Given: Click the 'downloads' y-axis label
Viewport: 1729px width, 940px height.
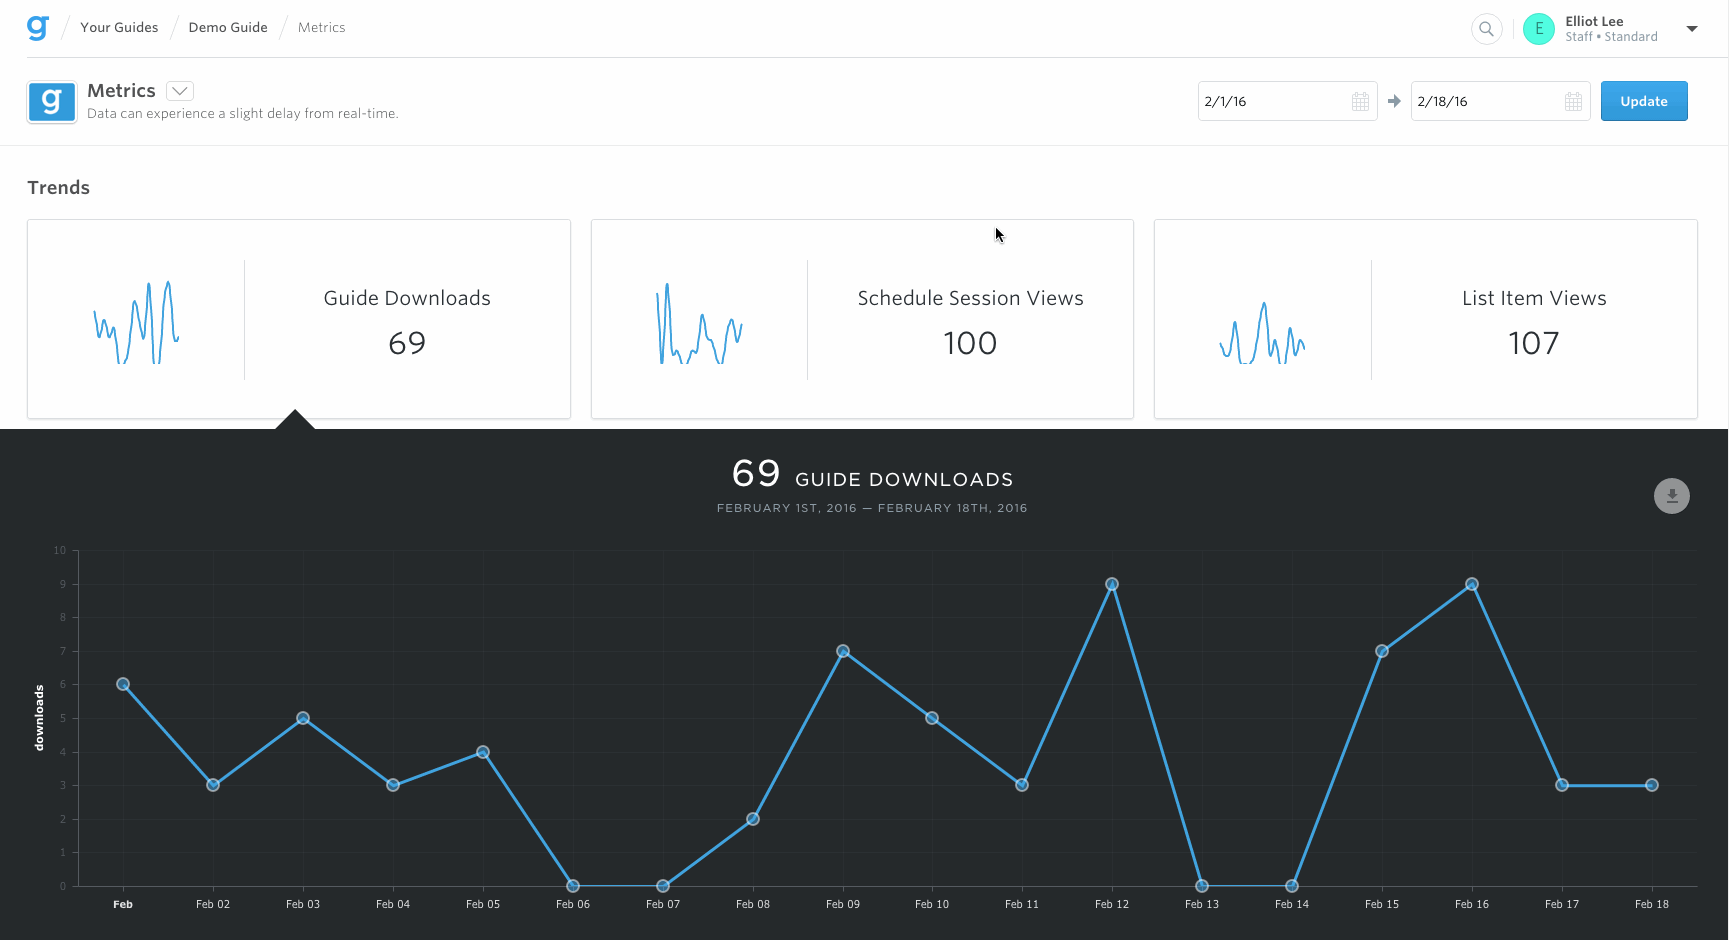Looking at the screenshot, I should pos(39,718).
